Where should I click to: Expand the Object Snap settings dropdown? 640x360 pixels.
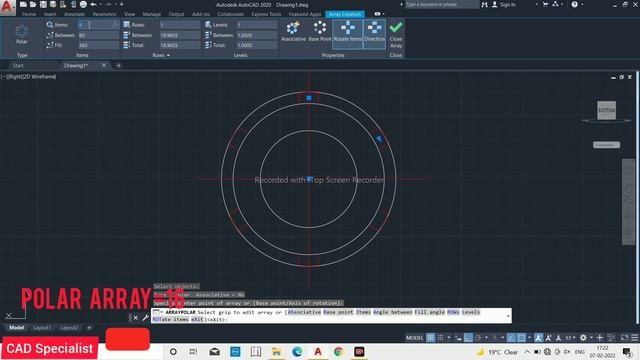tap(529, 338)
